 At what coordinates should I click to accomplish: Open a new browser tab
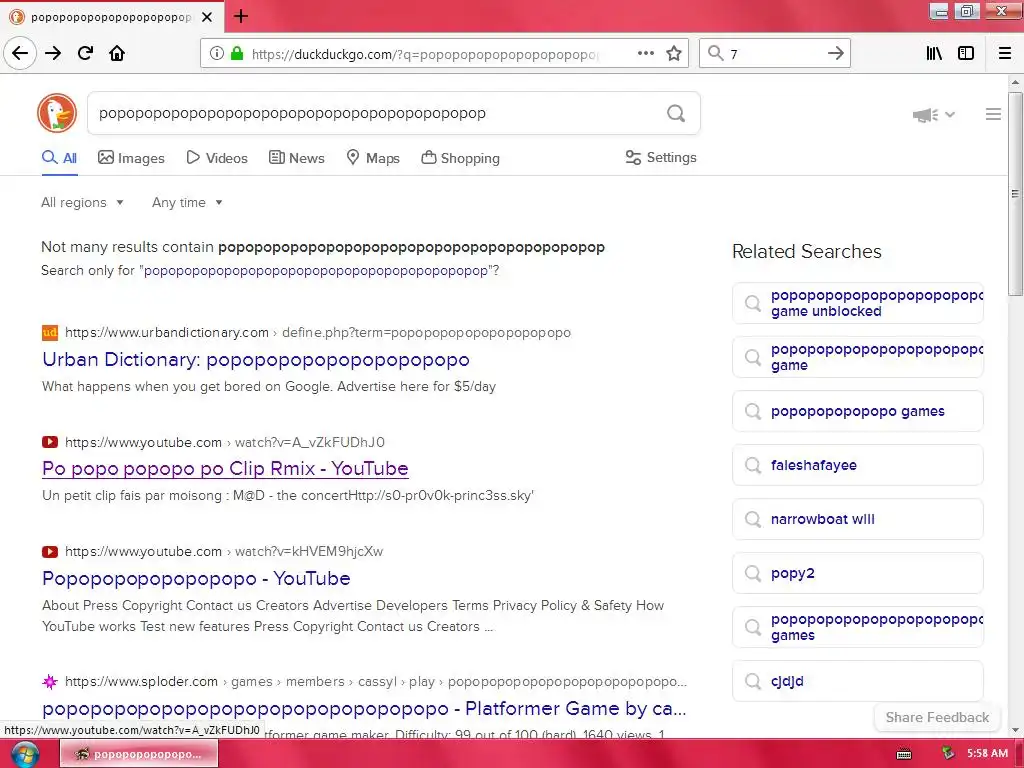240,16
